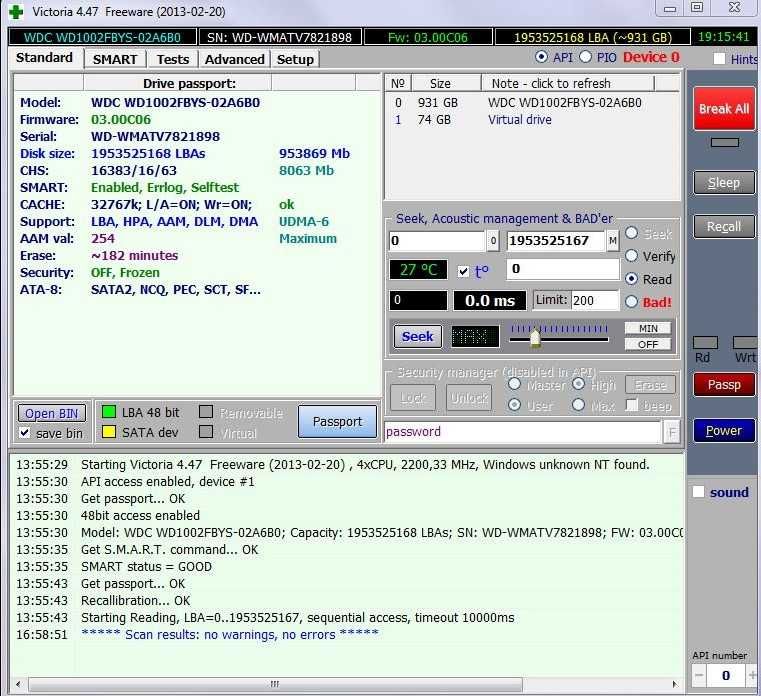Click the 0.0 ms seek time display
This screenshot has width=761, height=696.
[490, 300]
